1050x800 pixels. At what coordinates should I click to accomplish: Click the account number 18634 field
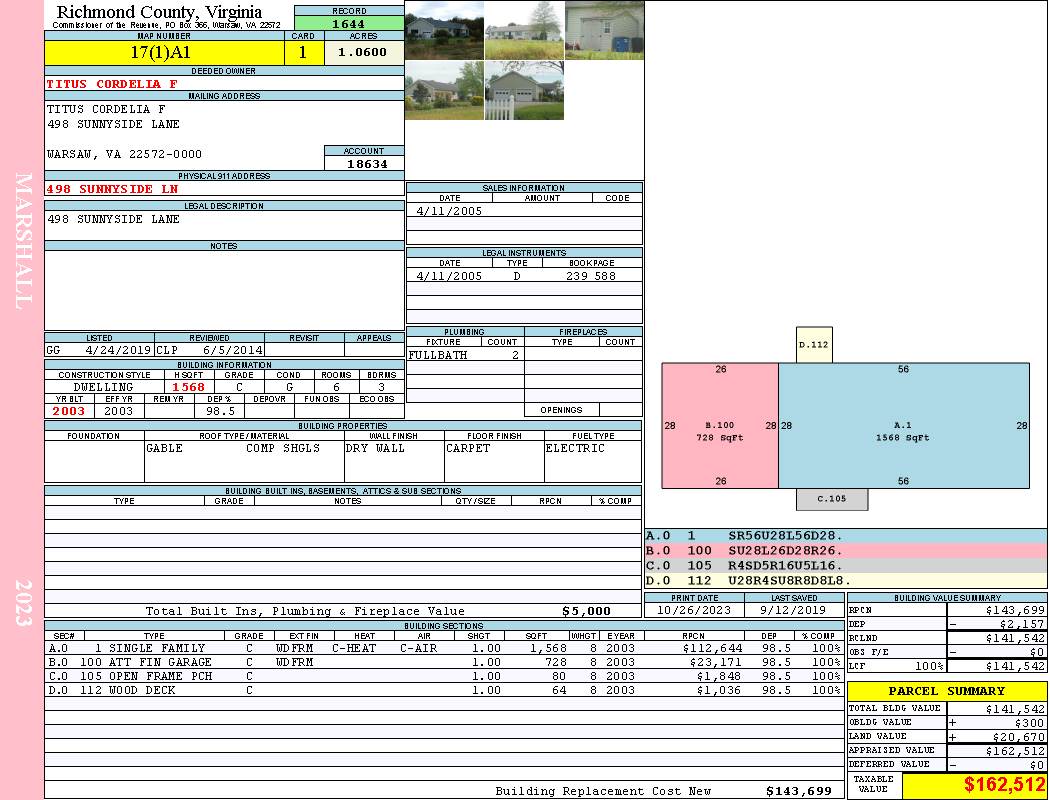click(x=364, y=163)
